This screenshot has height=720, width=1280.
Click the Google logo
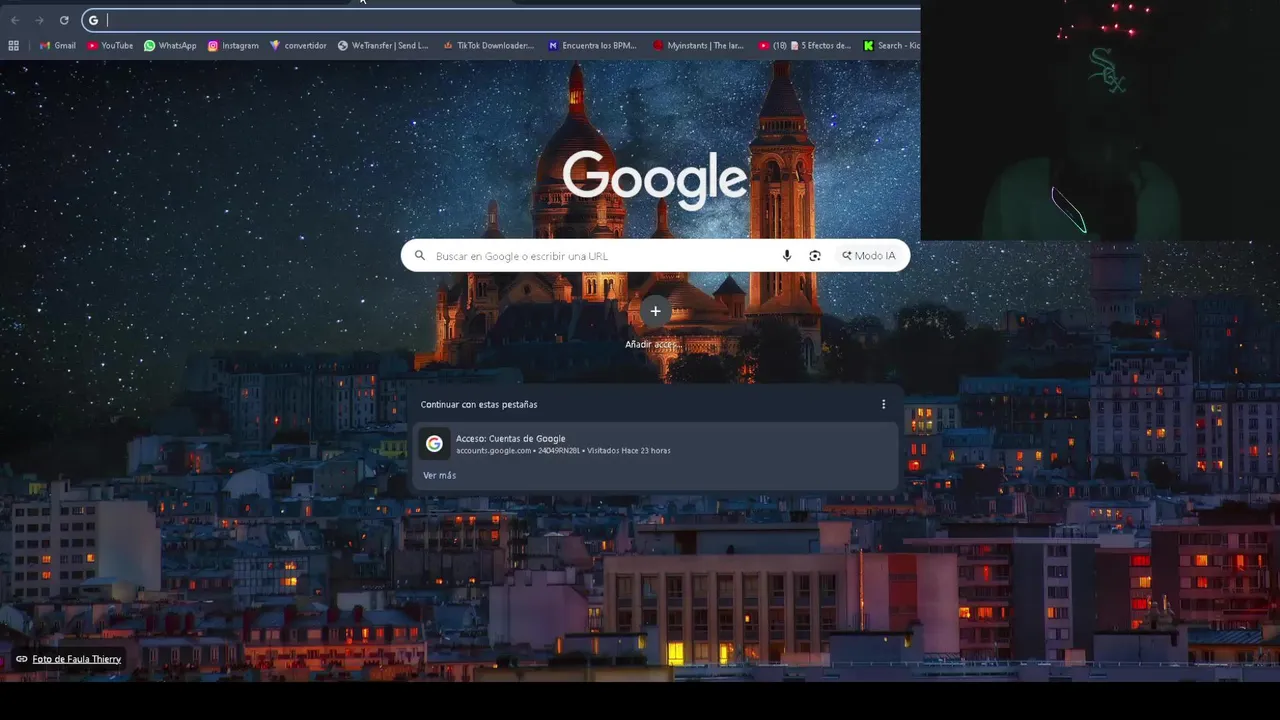[655, 180]
